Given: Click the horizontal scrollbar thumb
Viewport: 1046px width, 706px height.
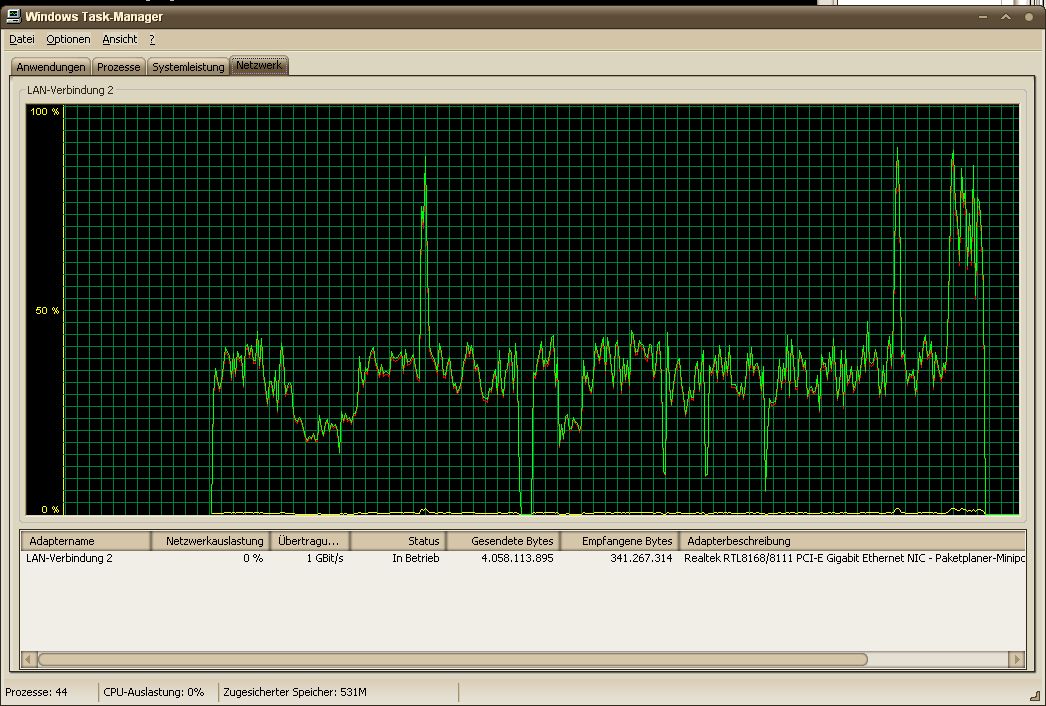Looking at the screenshot, I should 452,660.
